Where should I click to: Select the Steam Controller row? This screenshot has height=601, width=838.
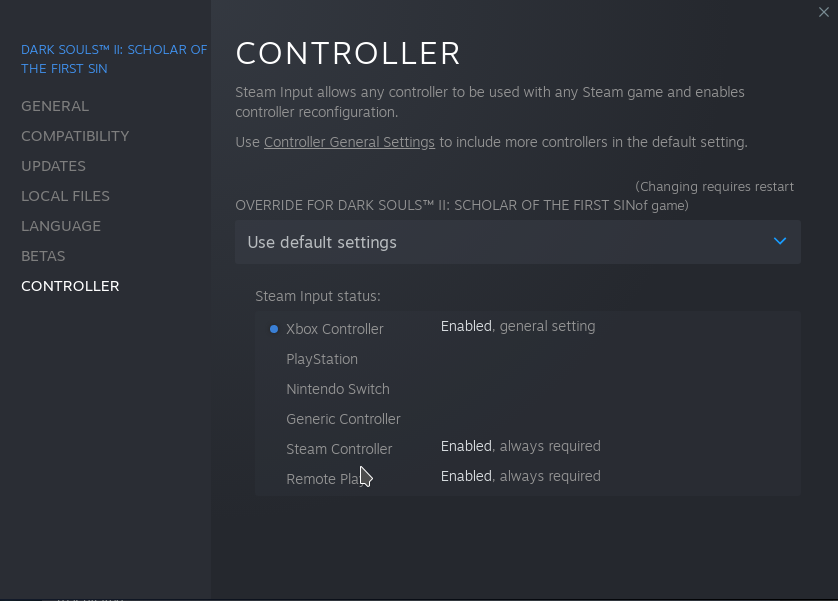point(339,449)
